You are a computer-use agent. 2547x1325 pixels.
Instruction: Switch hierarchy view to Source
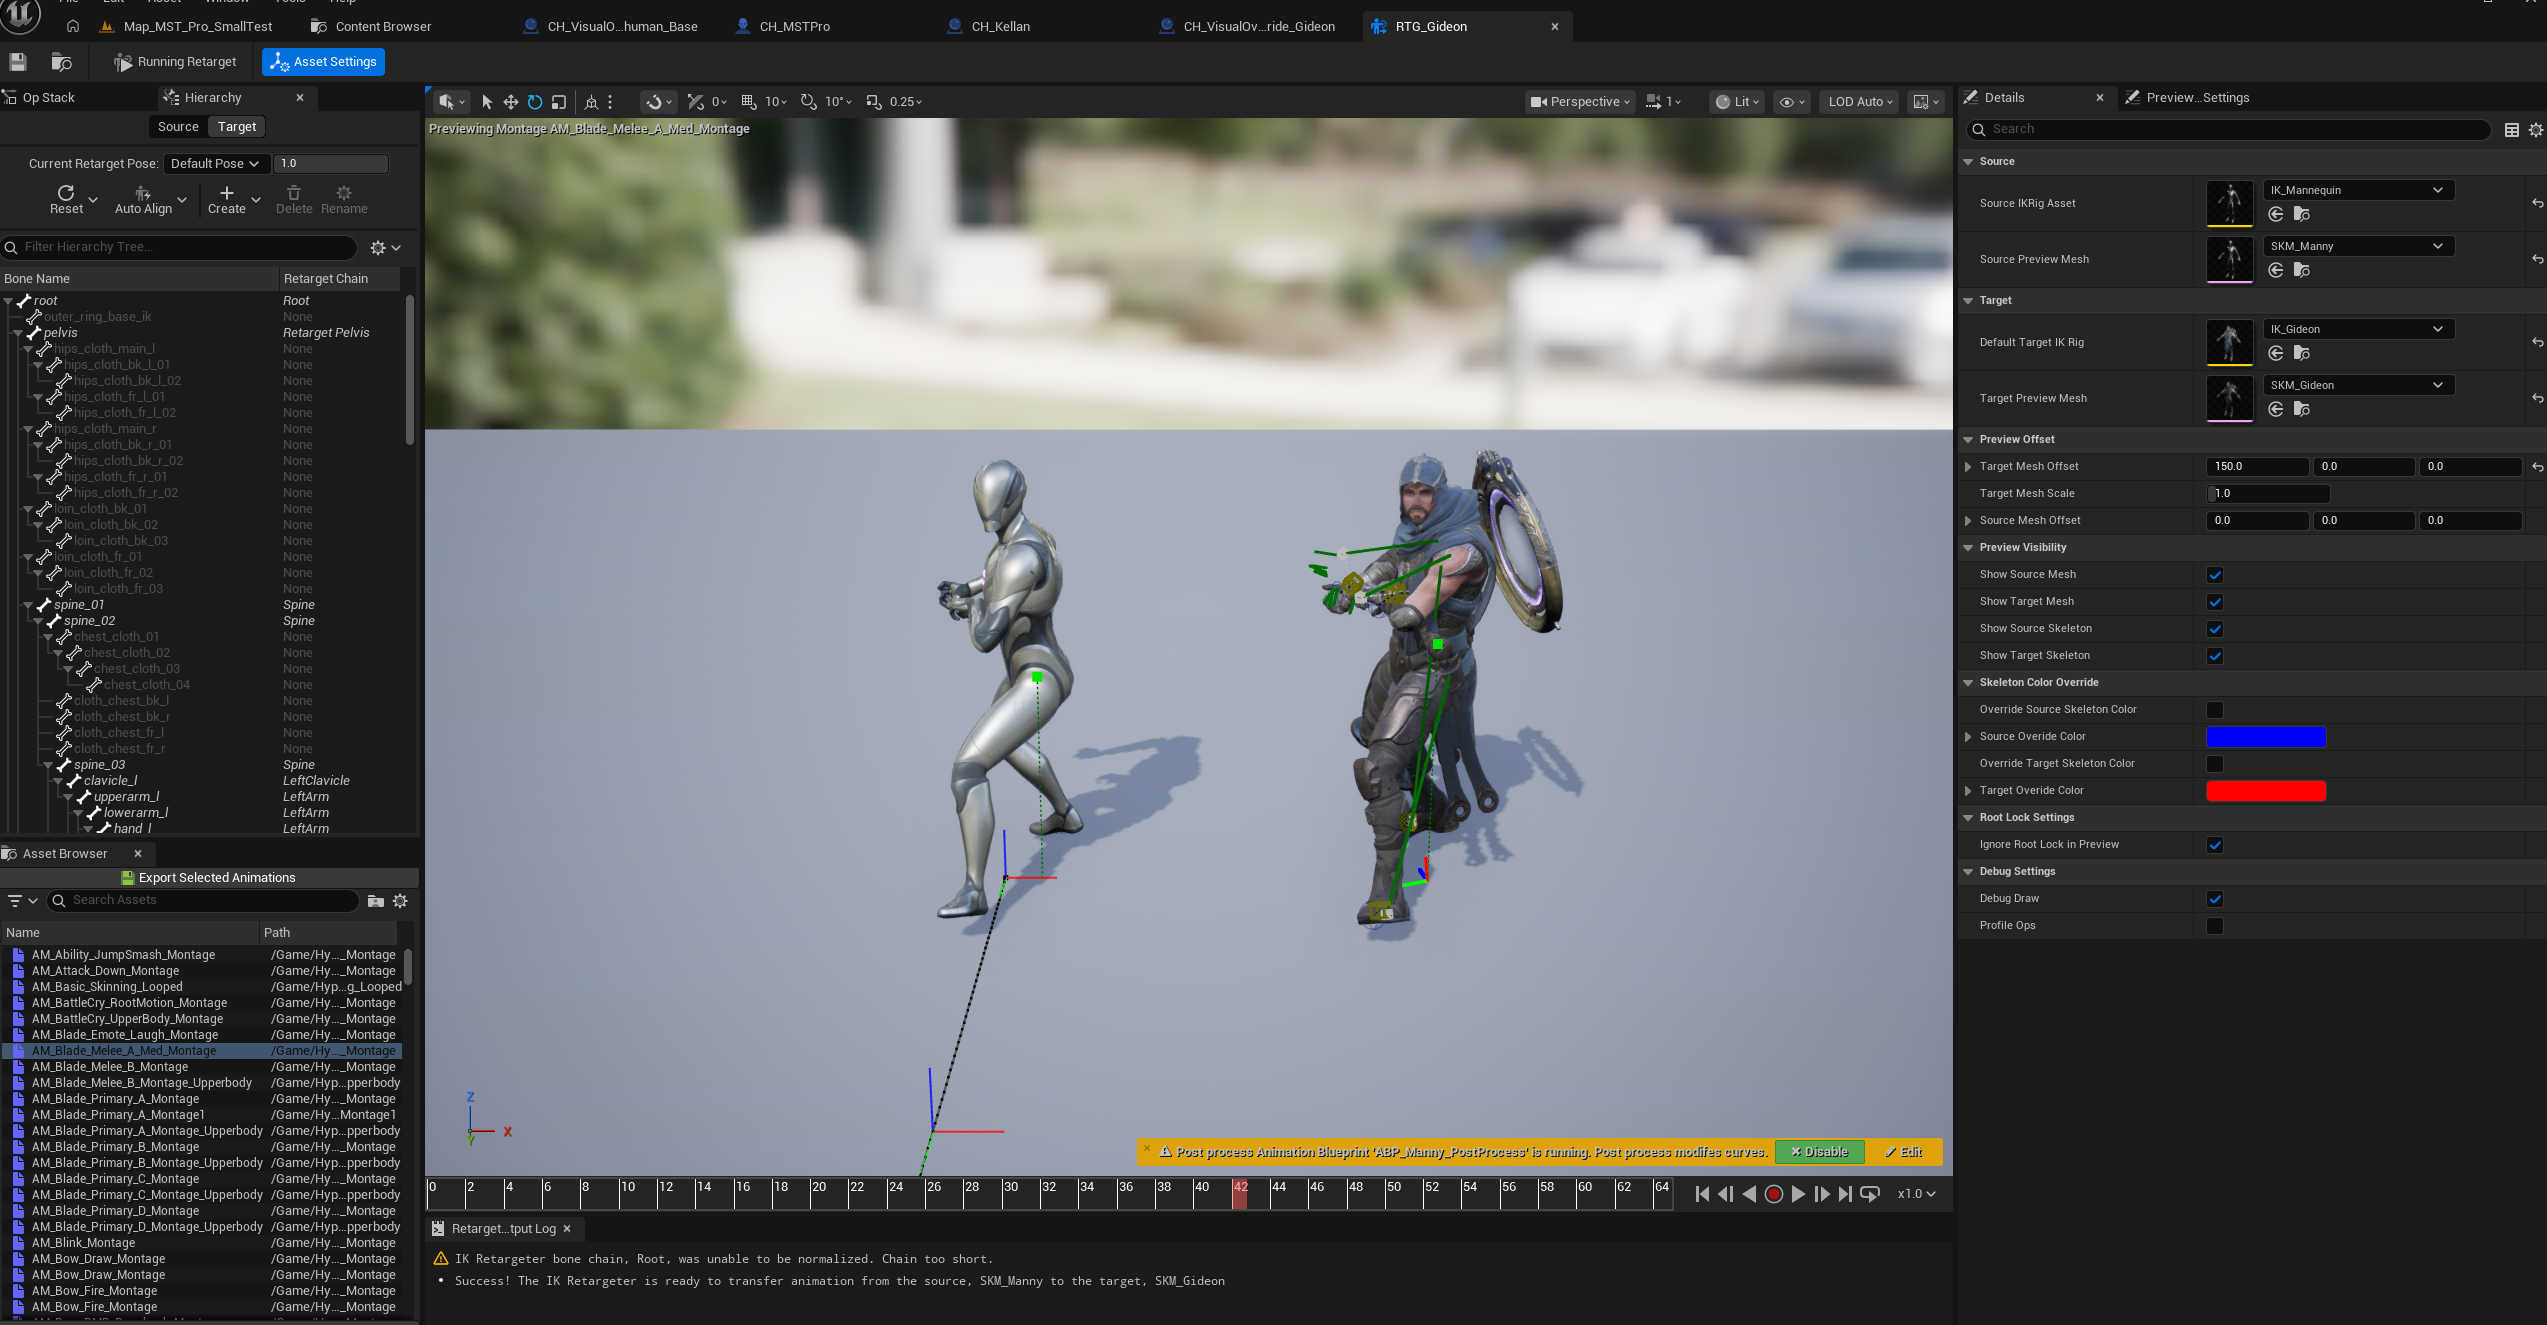coord(178,127)
